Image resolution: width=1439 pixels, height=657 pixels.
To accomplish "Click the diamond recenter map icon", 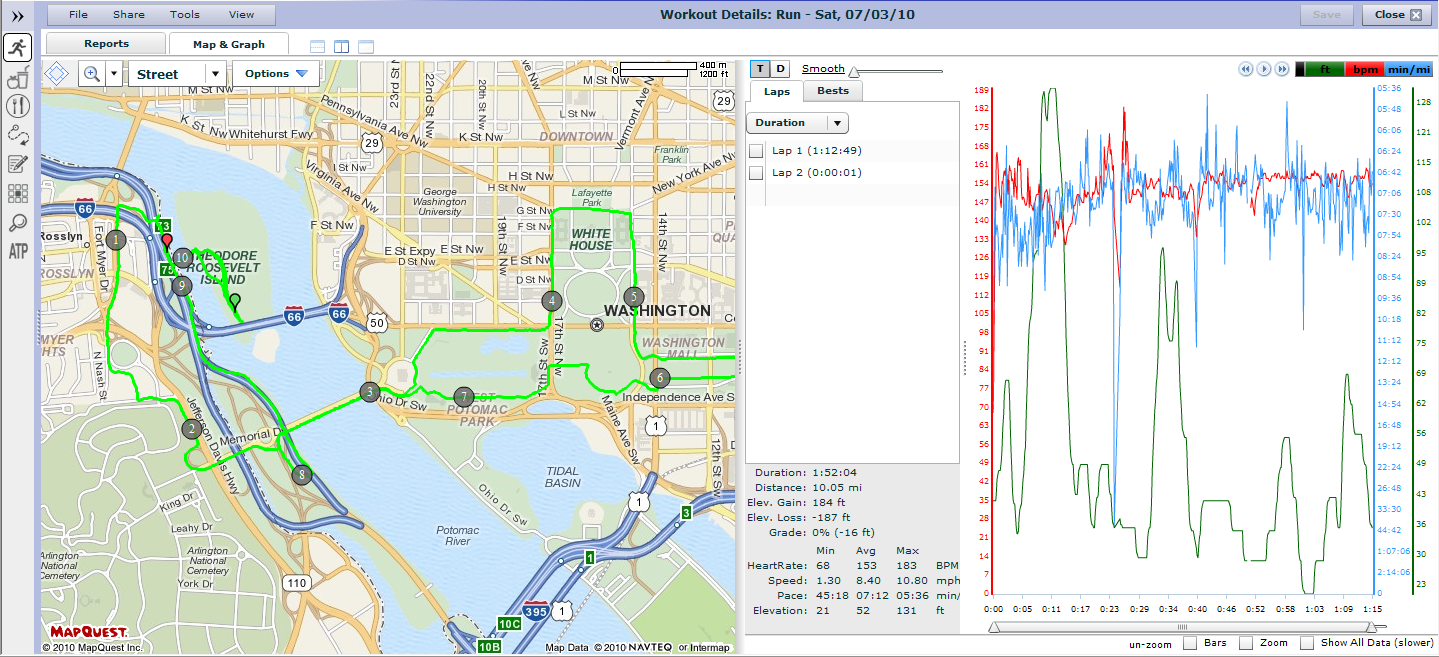I will pyautogui.click(x=57, y=73).
